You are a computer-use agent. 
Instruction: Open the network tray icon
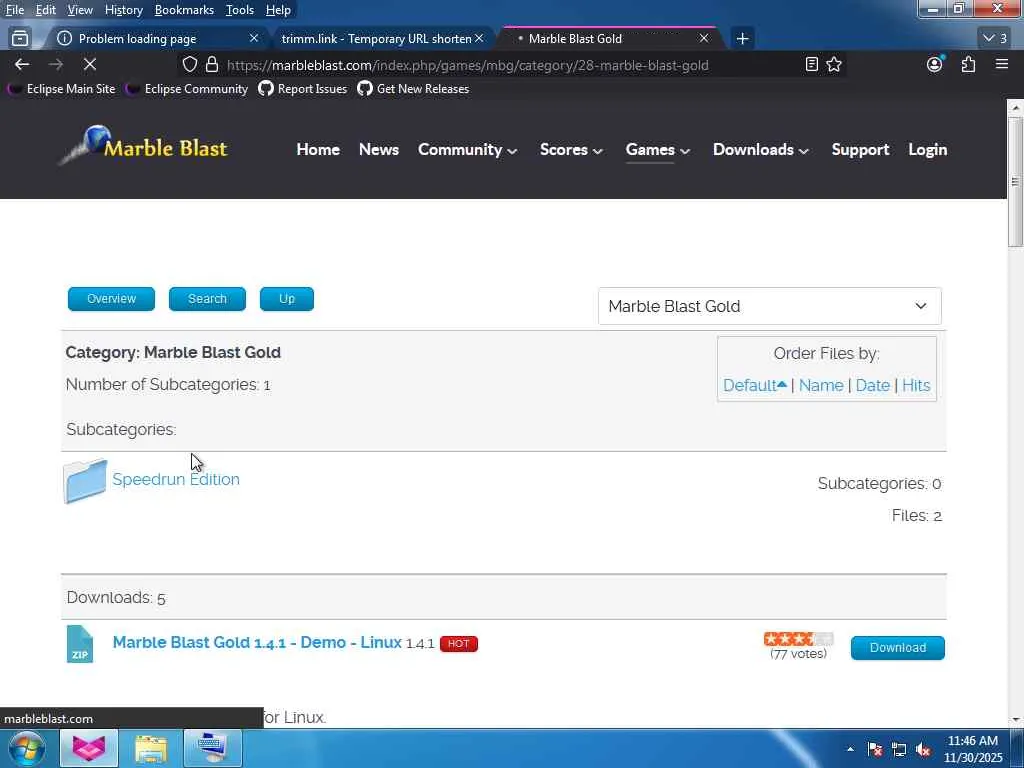[x=899, y=749]
